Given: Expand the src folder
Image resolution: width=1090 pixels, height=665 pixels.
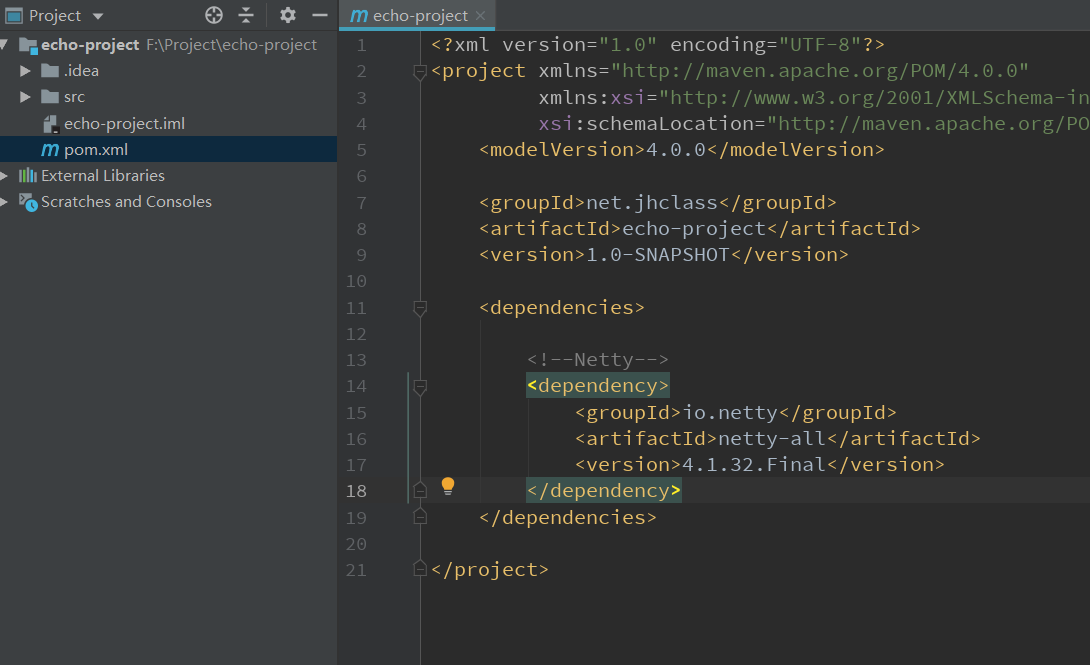Looking at the screenshot, I should pyautogui.click(x=25, y=97).
